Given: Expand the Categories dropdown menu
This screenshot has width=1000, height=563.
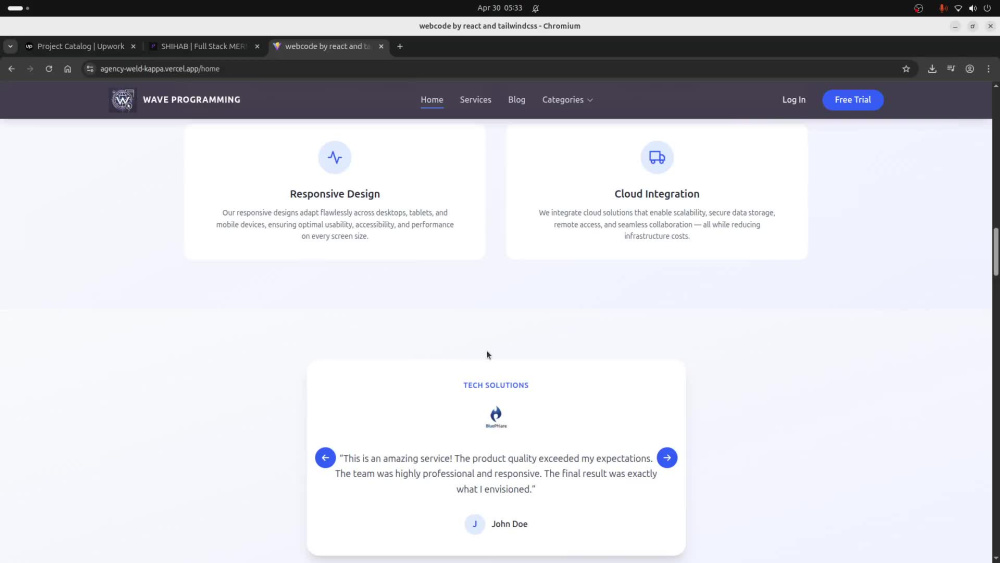Looking at the screenshot, I should 567,100.
